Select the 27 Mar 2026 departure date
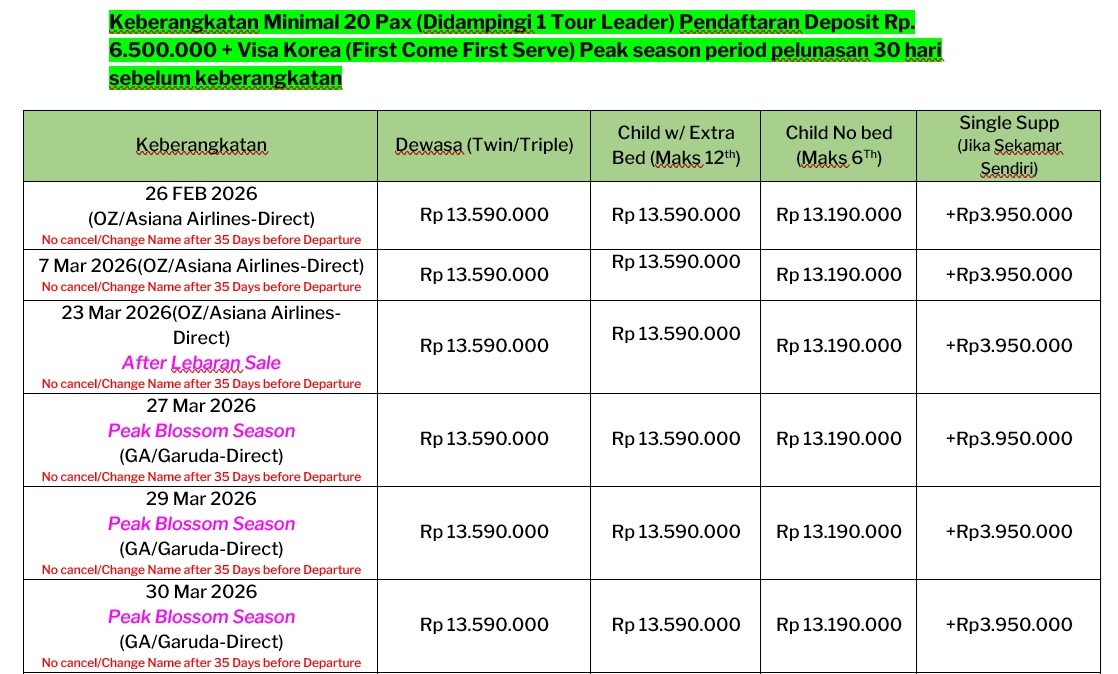The height and width of the screenshot is (674, 1118). [201, 406]
